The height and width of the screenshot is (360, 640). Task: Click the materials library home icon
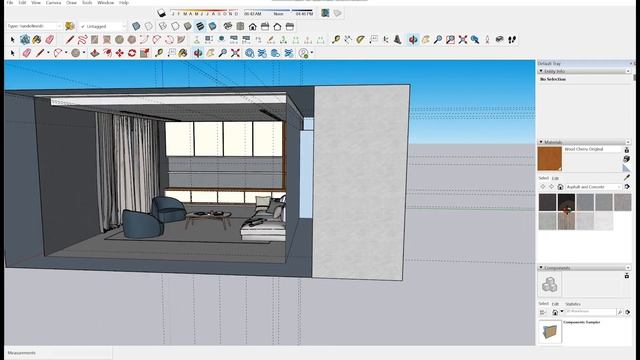coord(560,187)
